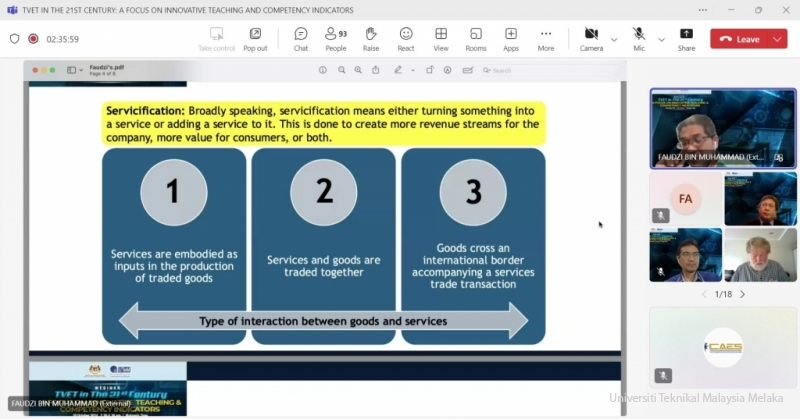Open the Leave button dropdown arrow
This screenshot has height=419, width=800.
tap(777, 39)
